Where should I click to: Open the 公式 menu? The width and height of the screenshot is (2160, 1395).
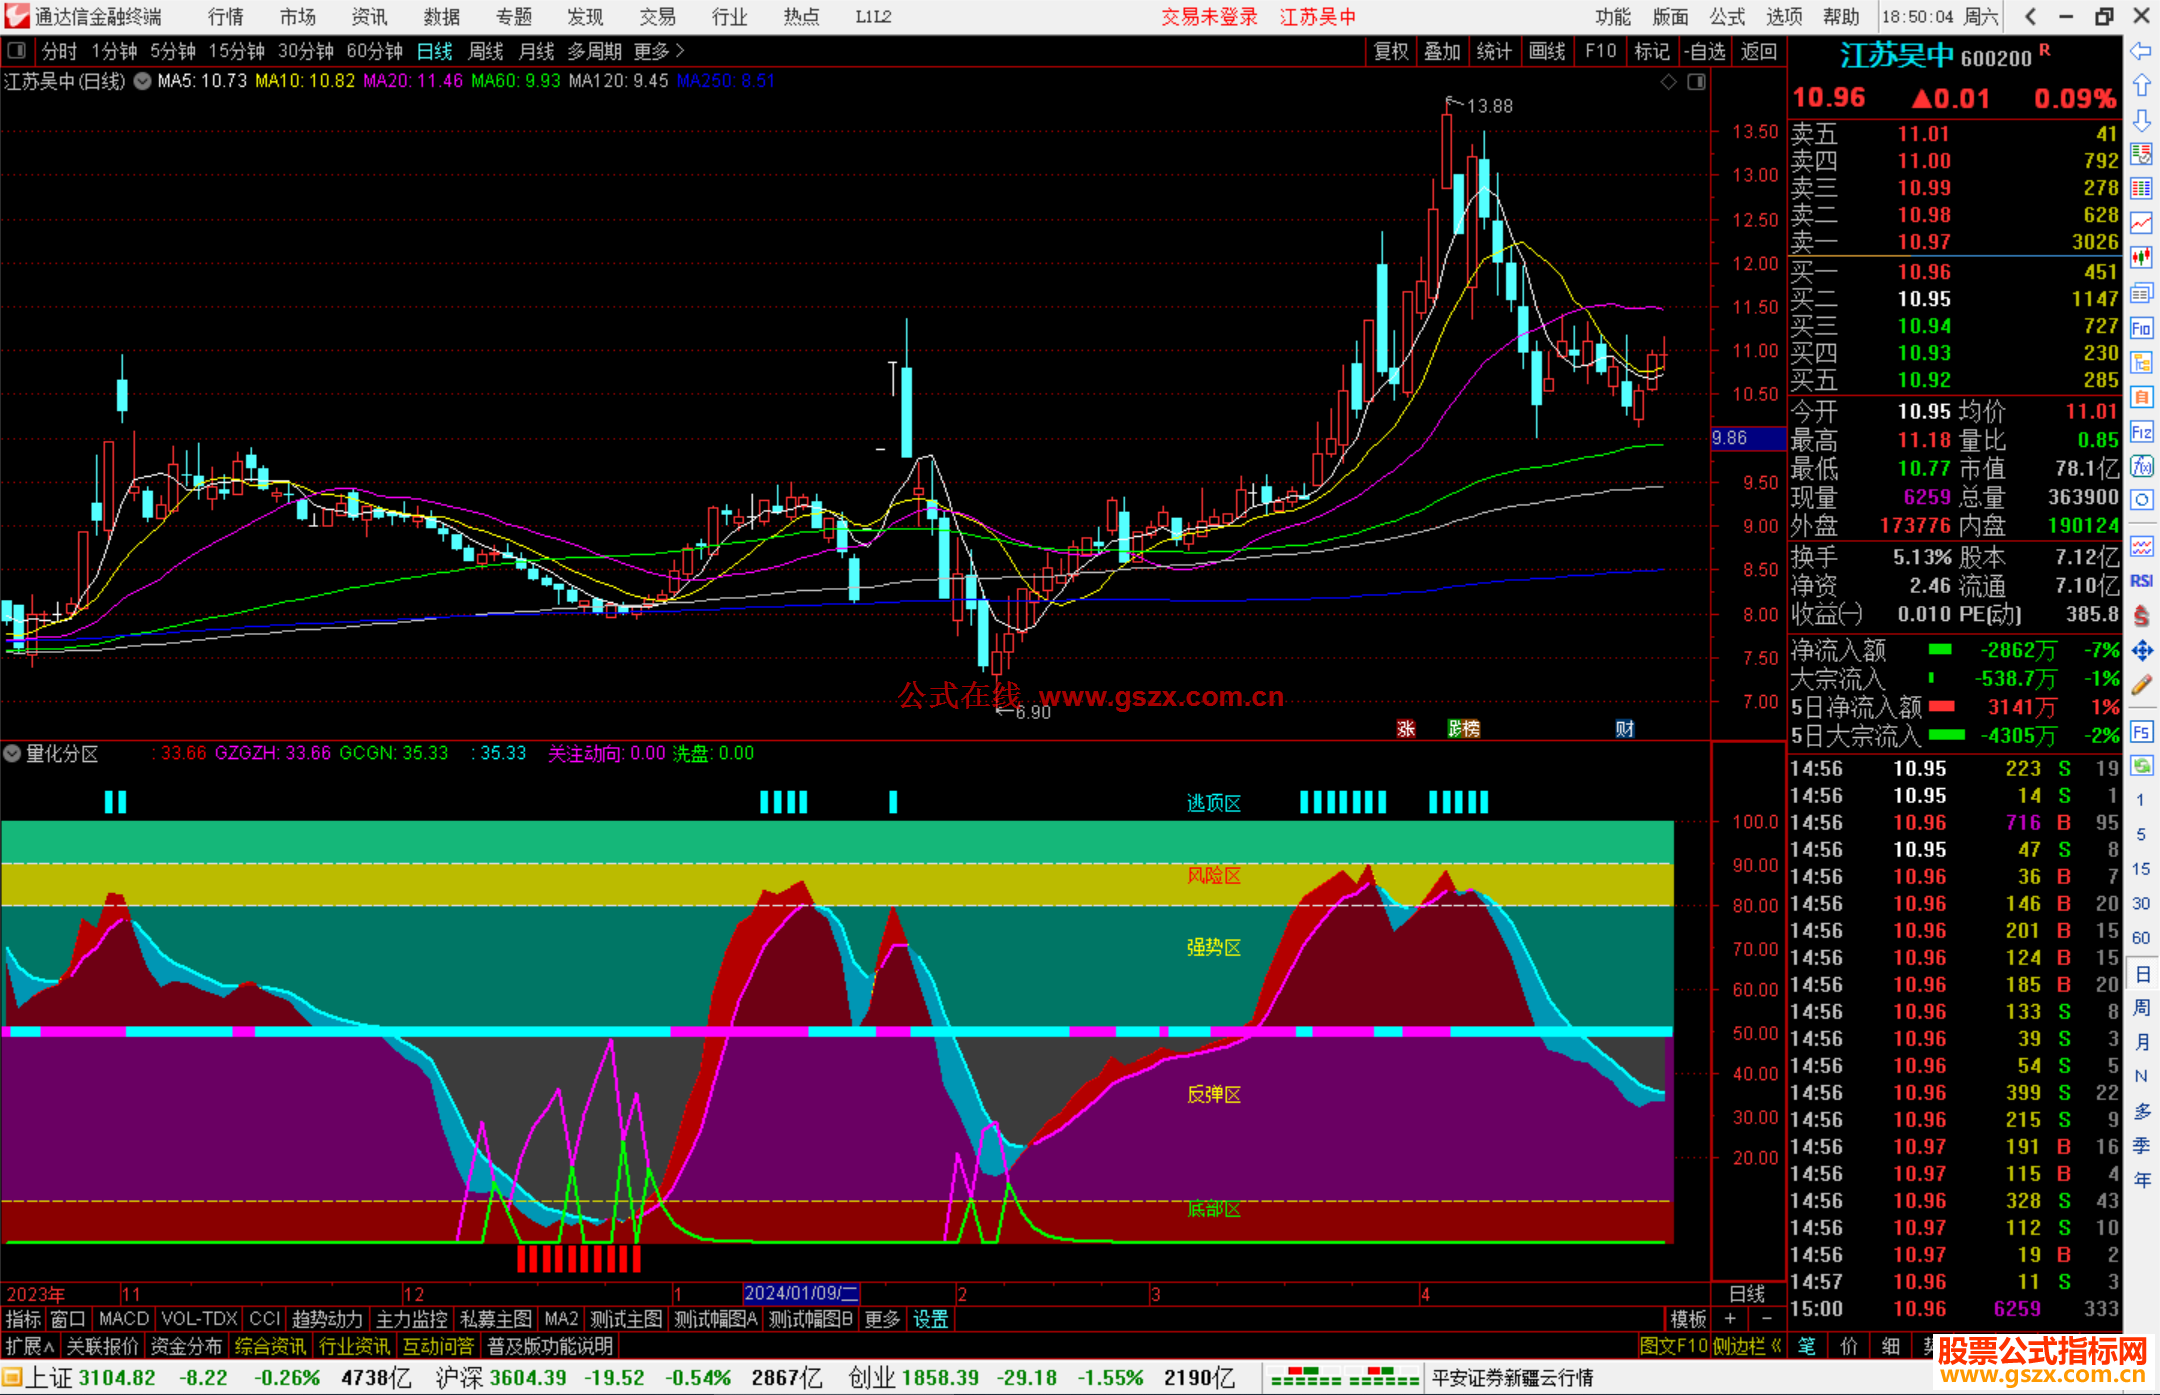pos(1727,17)
